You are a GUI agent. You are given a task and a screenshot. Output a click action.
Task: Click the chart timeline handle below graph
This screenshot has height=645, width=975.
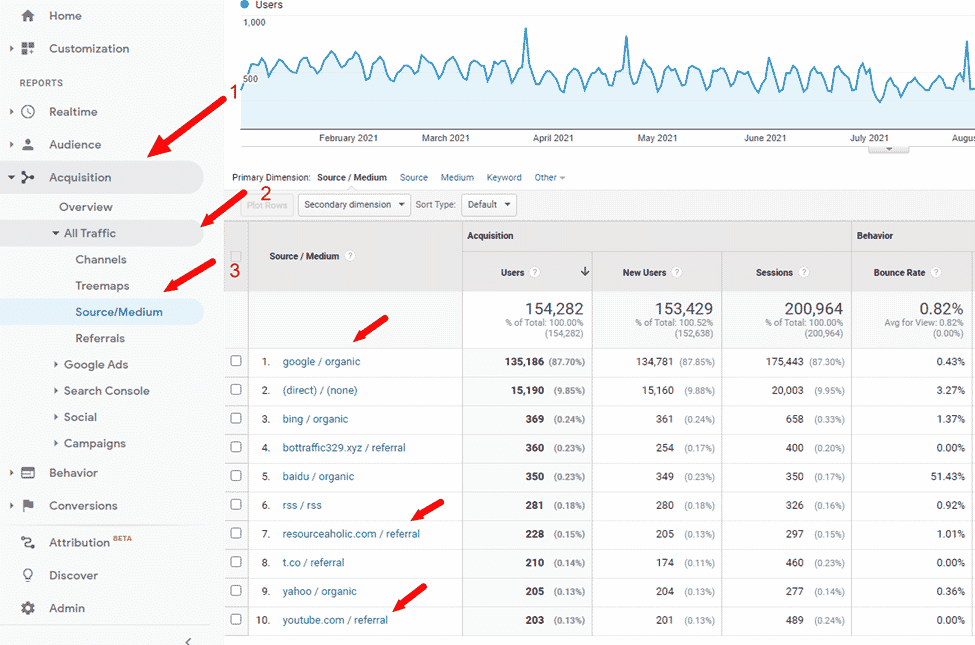(889, 148)
